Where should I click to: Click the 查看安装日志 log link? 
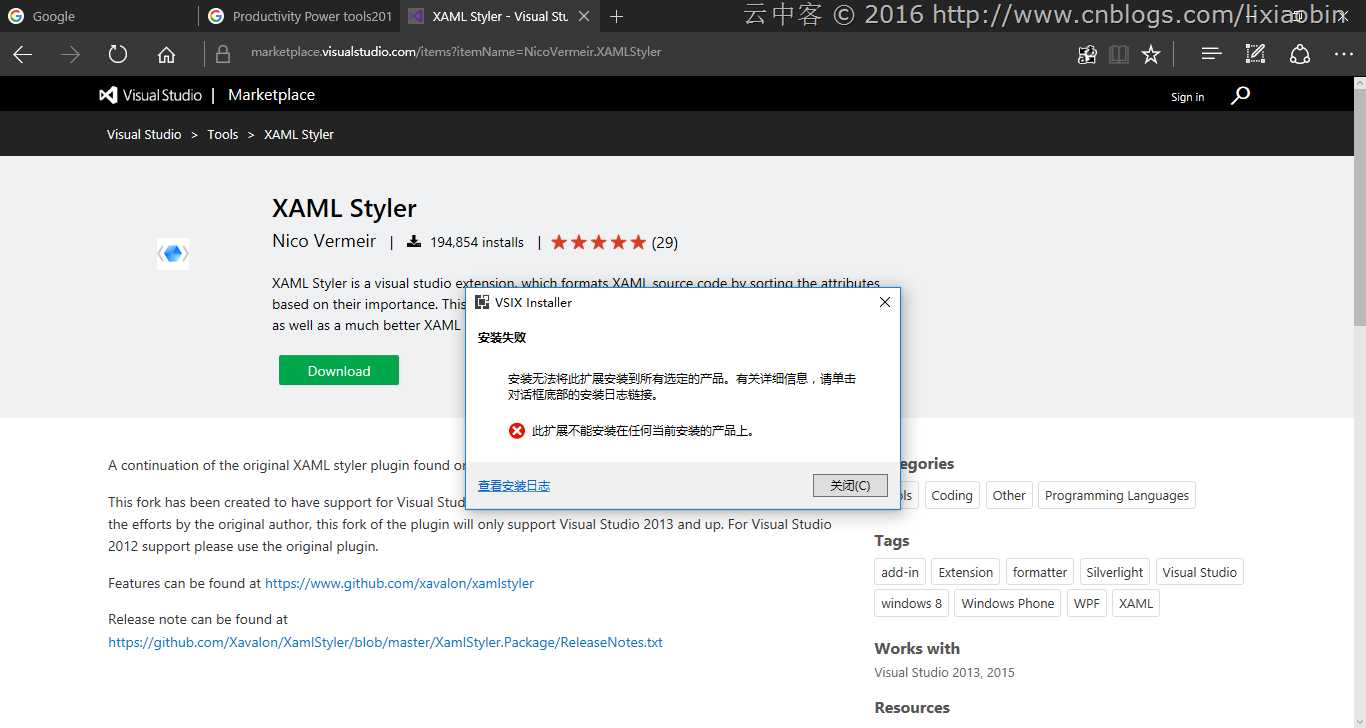pyautogui.click(x=514, y=486)
